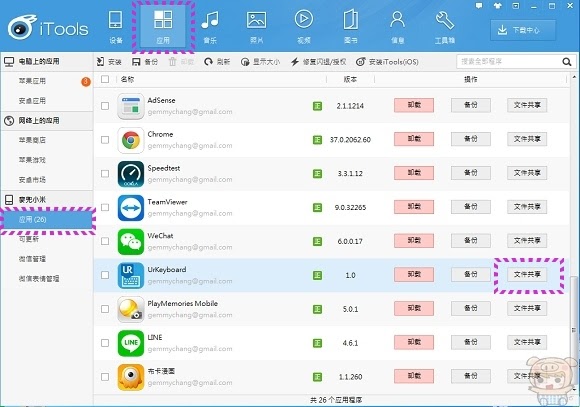Click the 刷新 (Refresh) toolbar button

(x=217, y=62)
